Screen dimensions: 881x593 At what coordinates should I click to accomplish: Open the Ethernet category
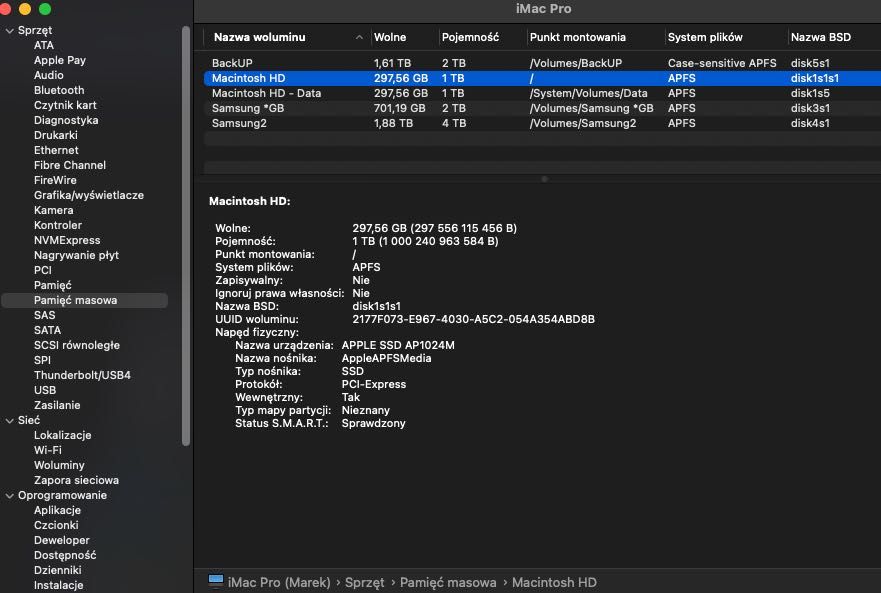[x=56, y=150]
